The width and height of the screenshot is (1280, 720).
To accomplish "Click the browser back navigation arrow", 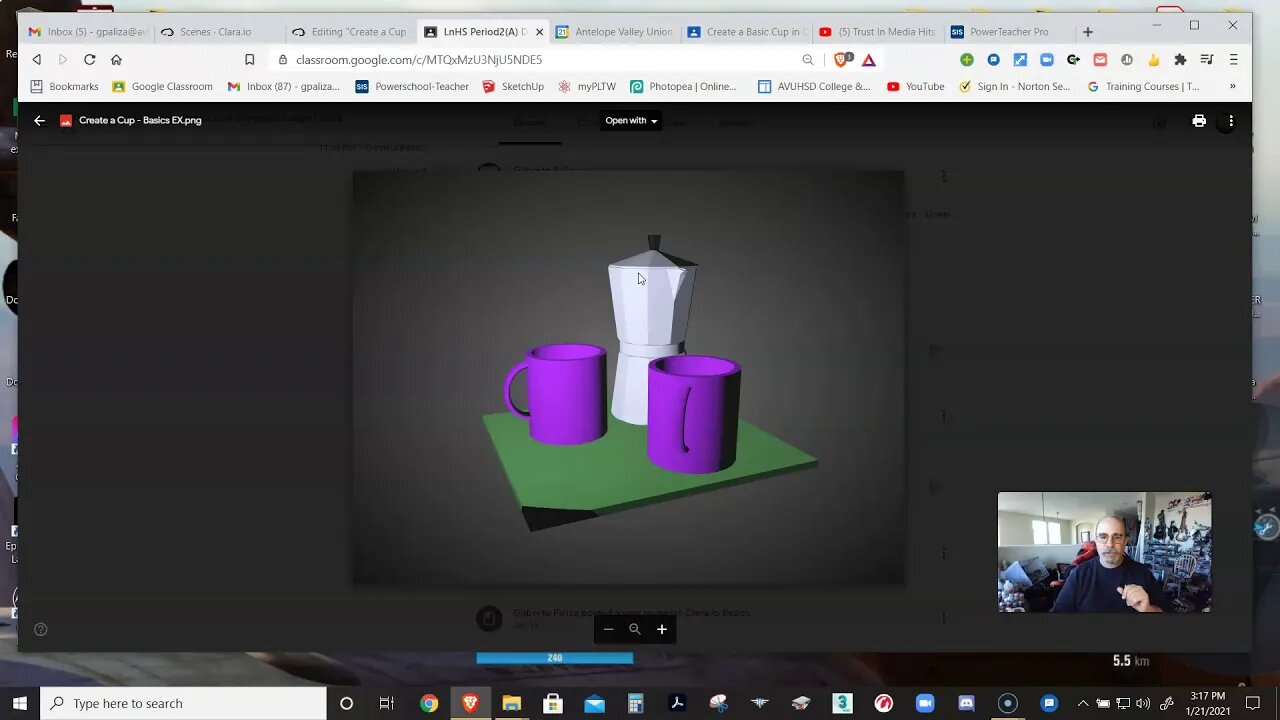I will pyautogui.click(x=37, y=60).
